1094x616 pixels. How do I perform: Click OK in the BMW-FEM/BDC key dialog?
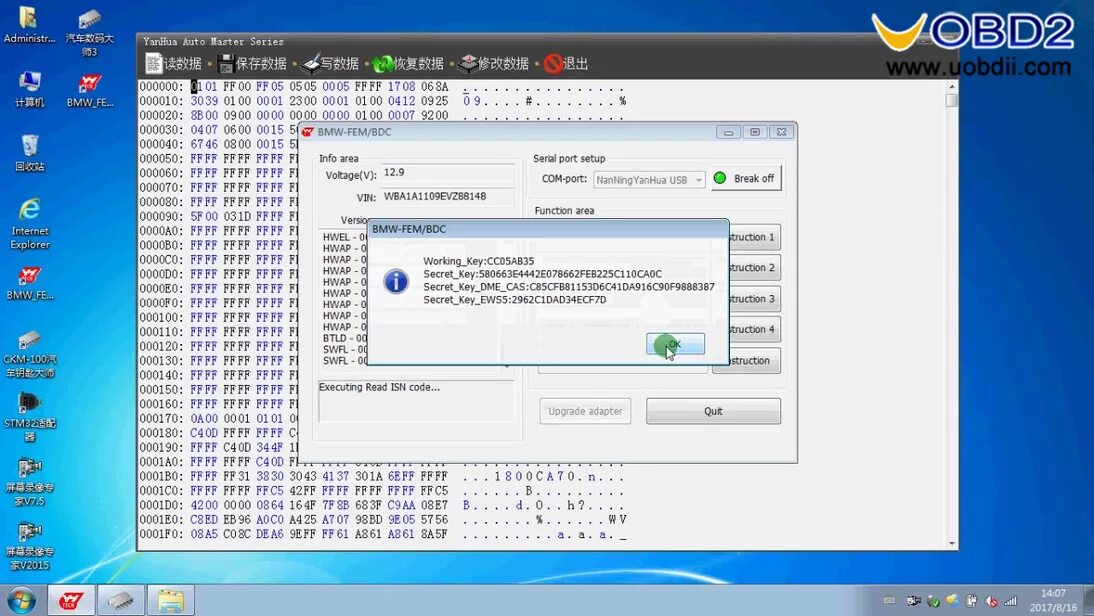[x=675, y=344]
